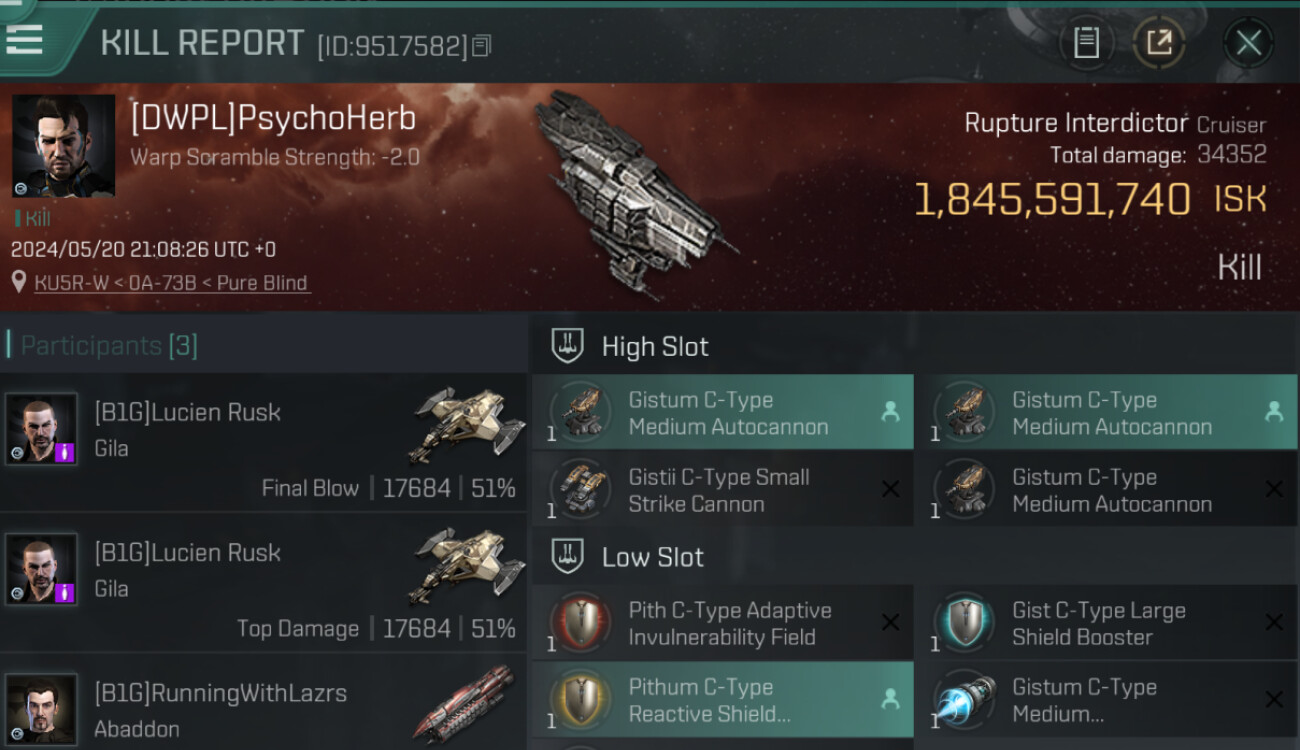
Task: Click the High Slot section icon
Action: click(568, 347)
